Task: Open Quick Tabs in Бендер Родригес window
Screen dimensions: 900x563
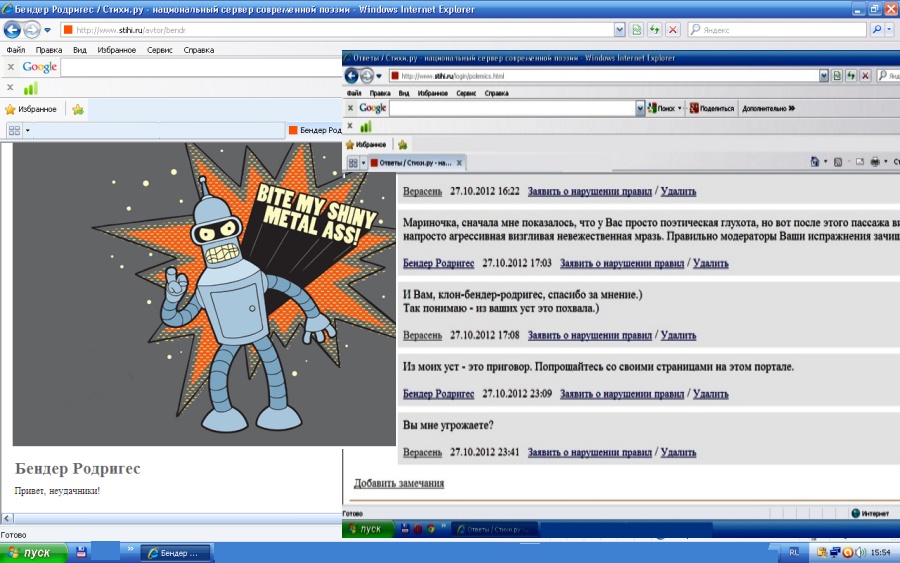Action: 14,131
